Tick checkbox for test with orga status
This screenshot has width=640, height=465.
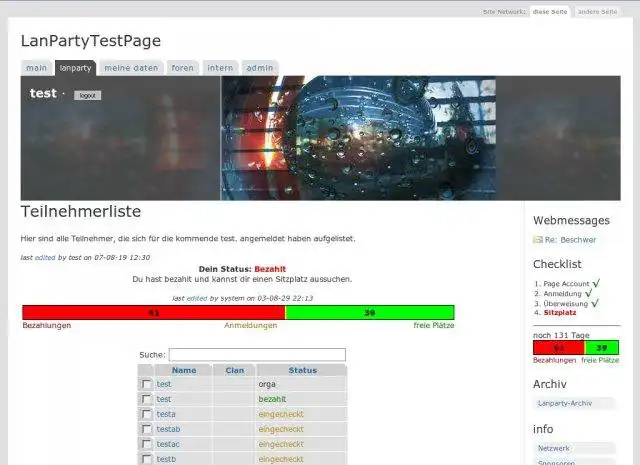146,384
